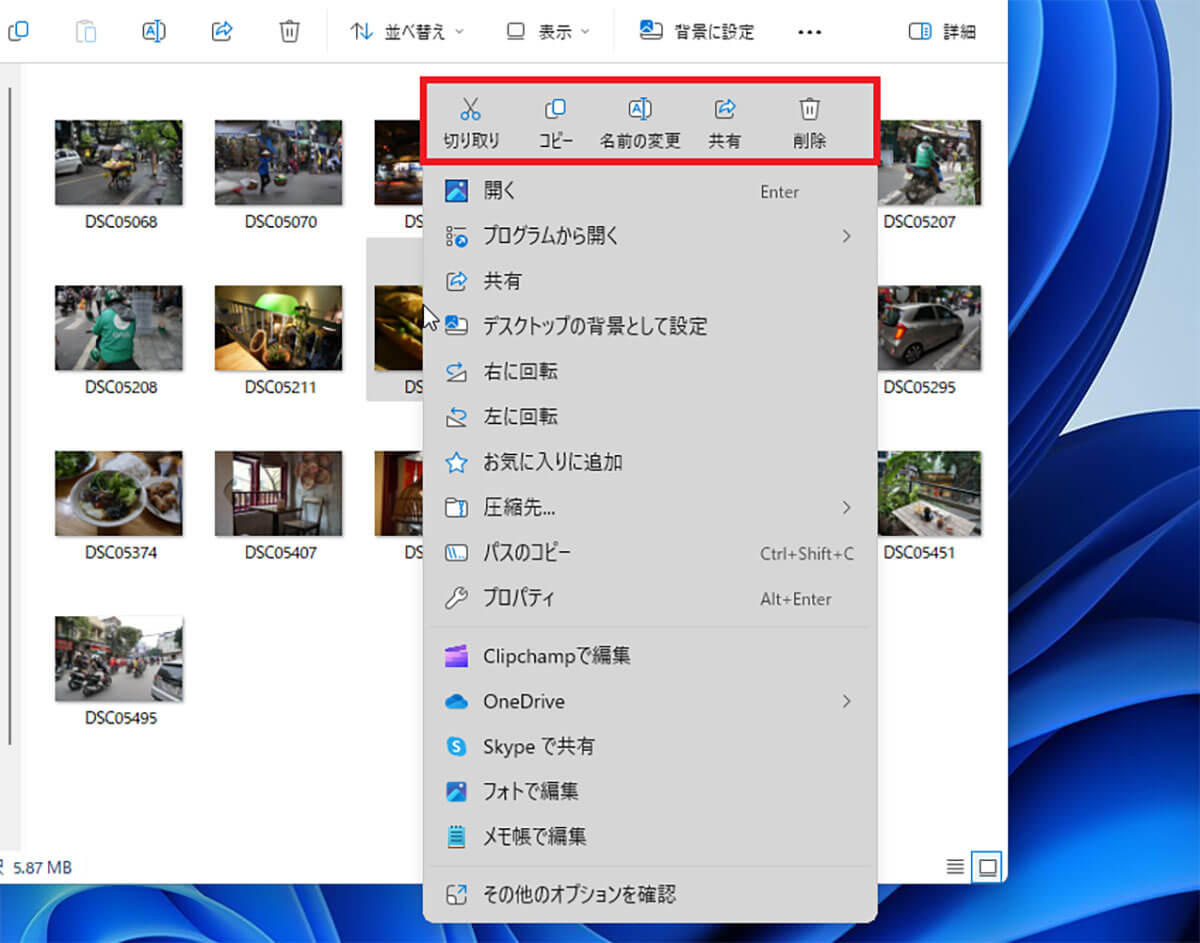
Task: Choose Clipchampで編集 menu entry
Action: [x=650, y=656]
